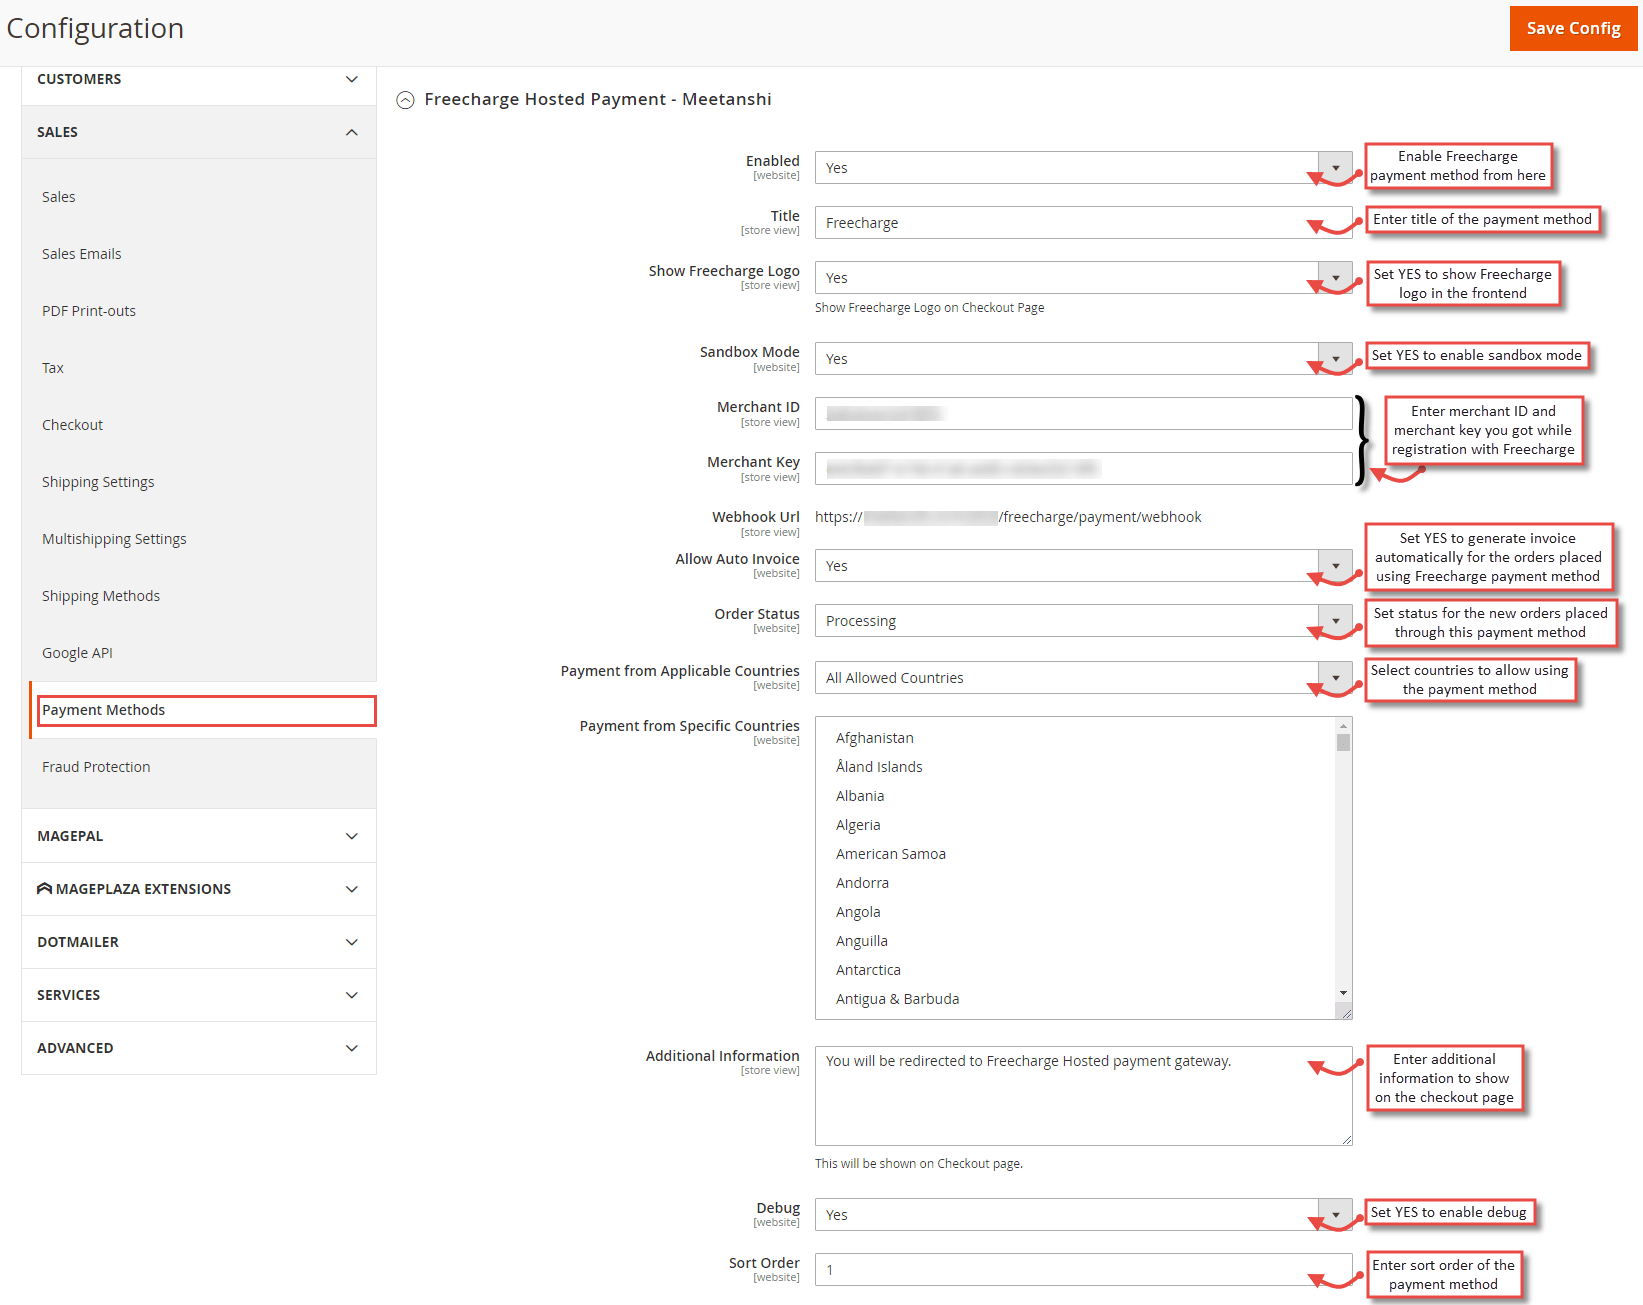Screen dimensions: 1643x1305
Task: Click the Additional Information resize handle
Action: (x=1346, y=1139)
